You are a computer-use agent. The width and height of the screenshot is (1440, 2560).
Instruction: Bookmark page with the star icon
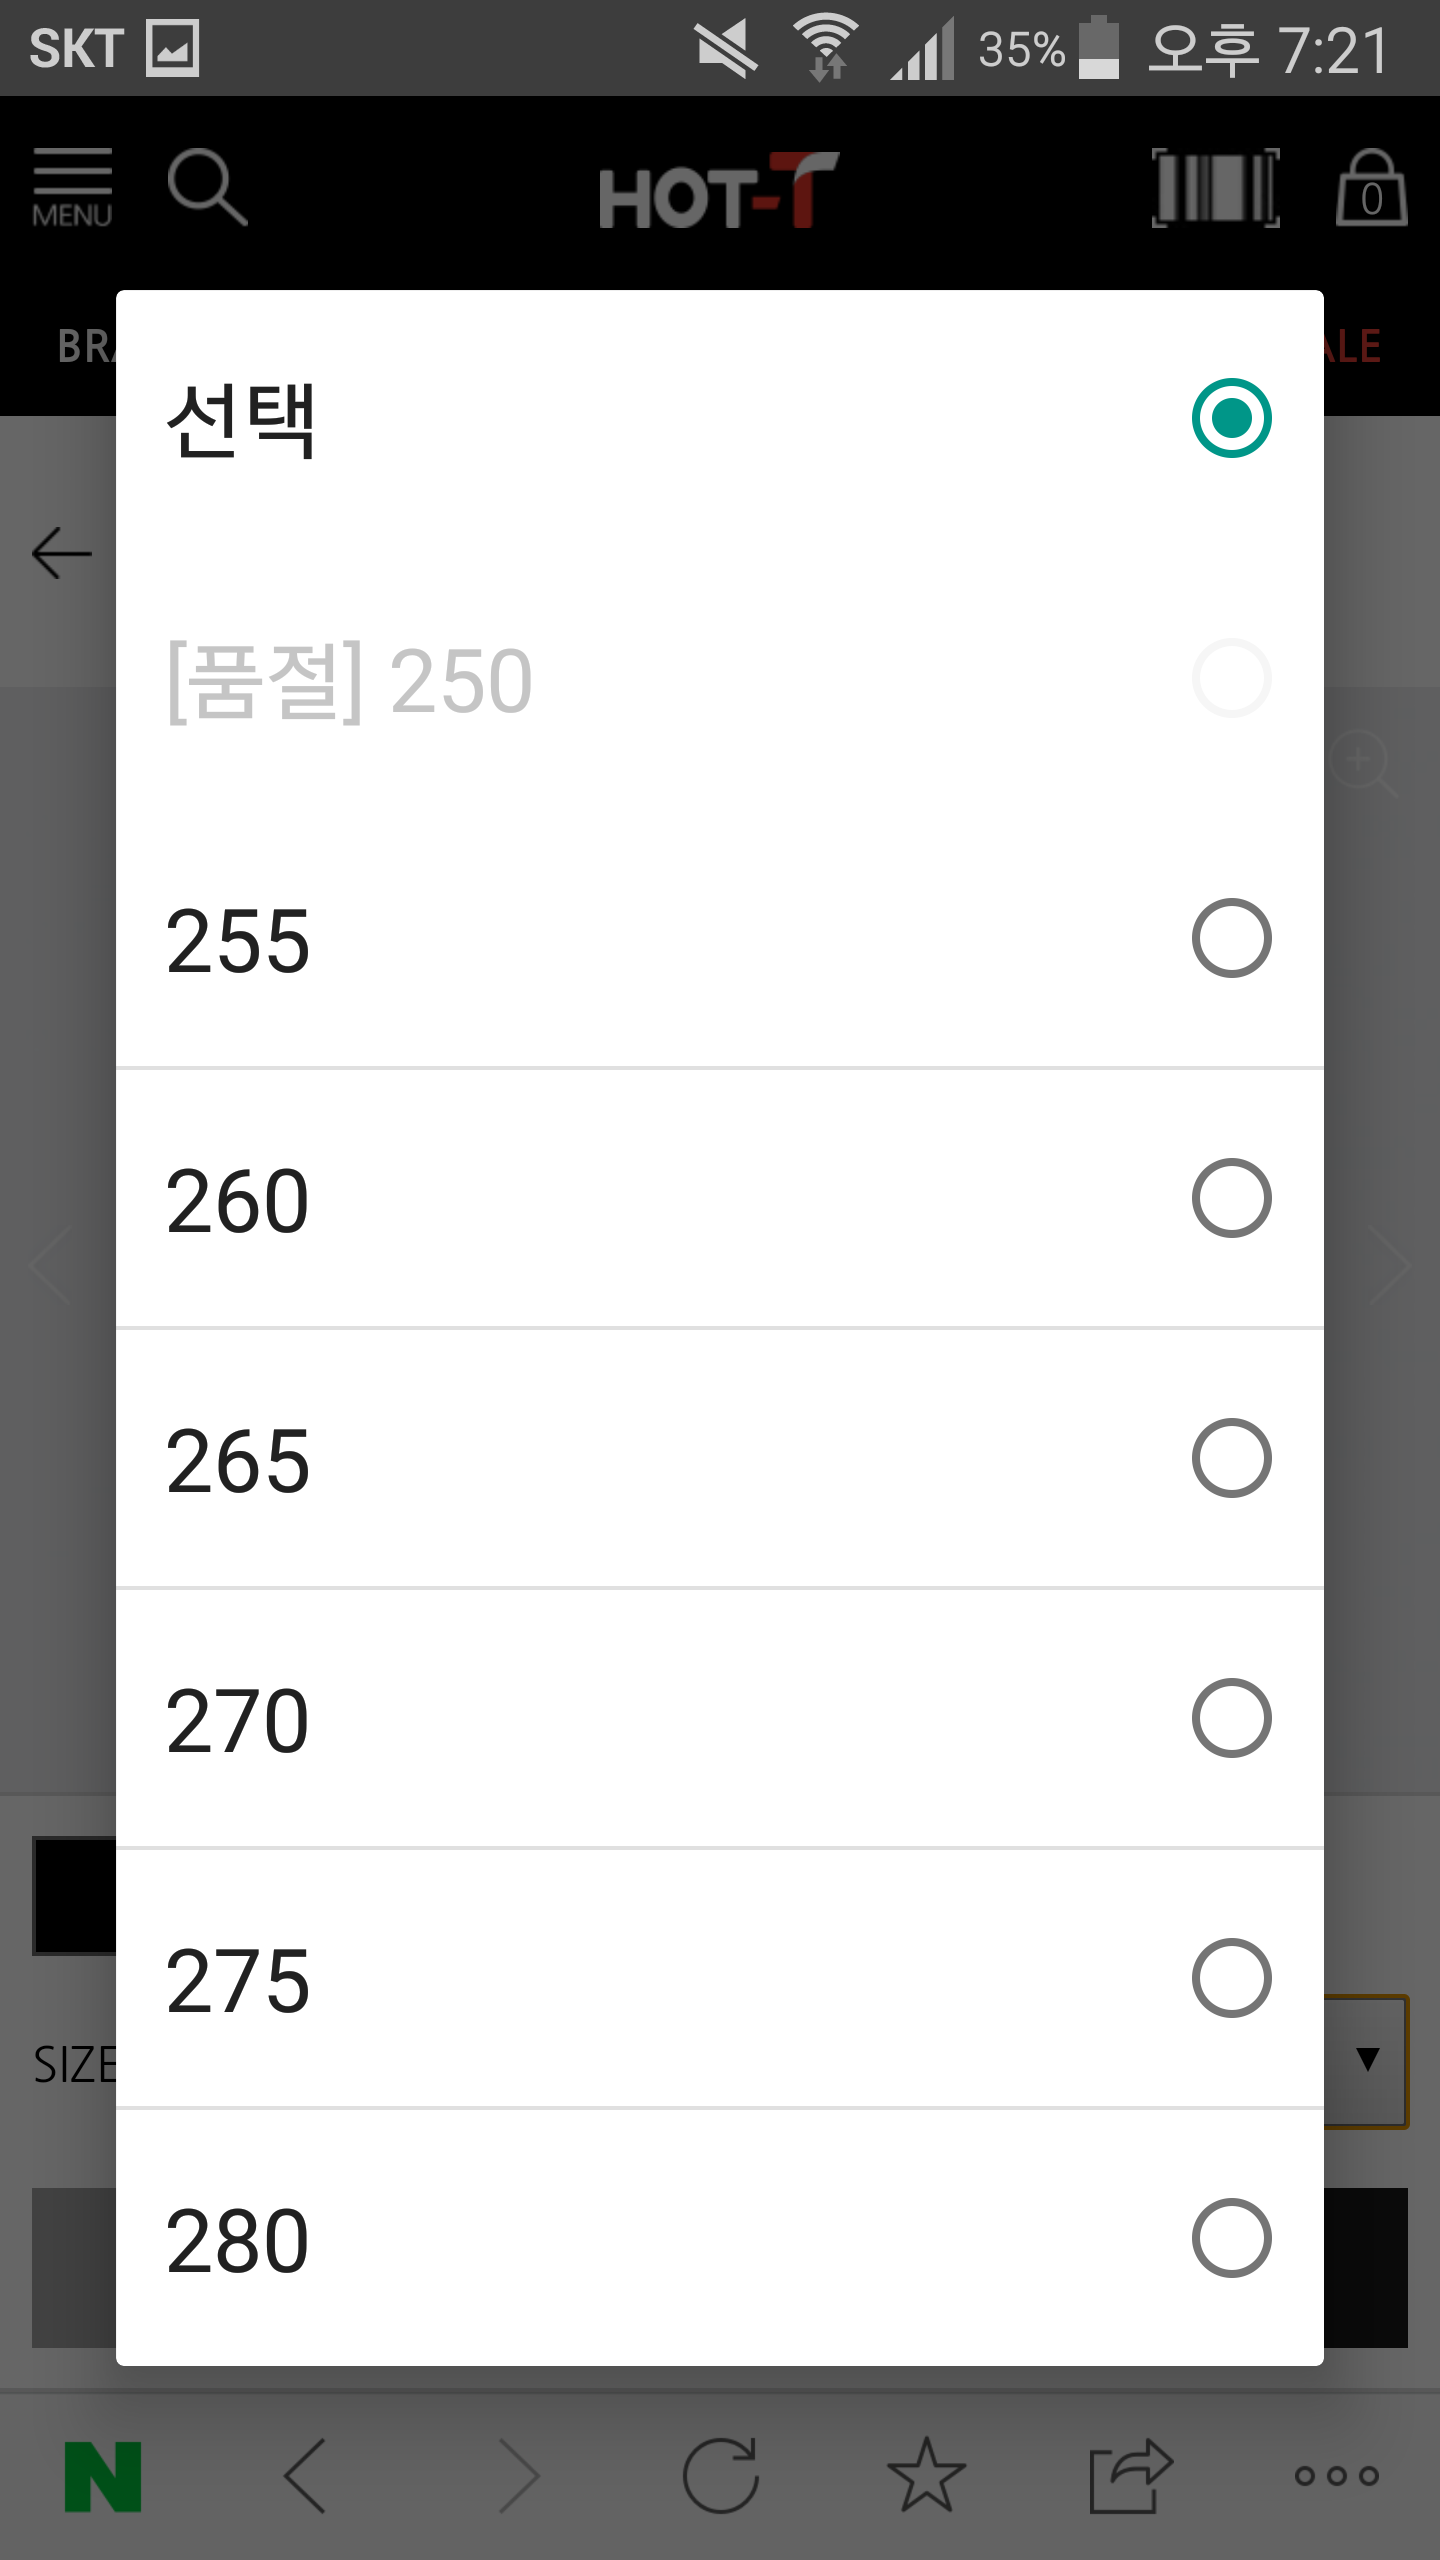(926, 2476)
